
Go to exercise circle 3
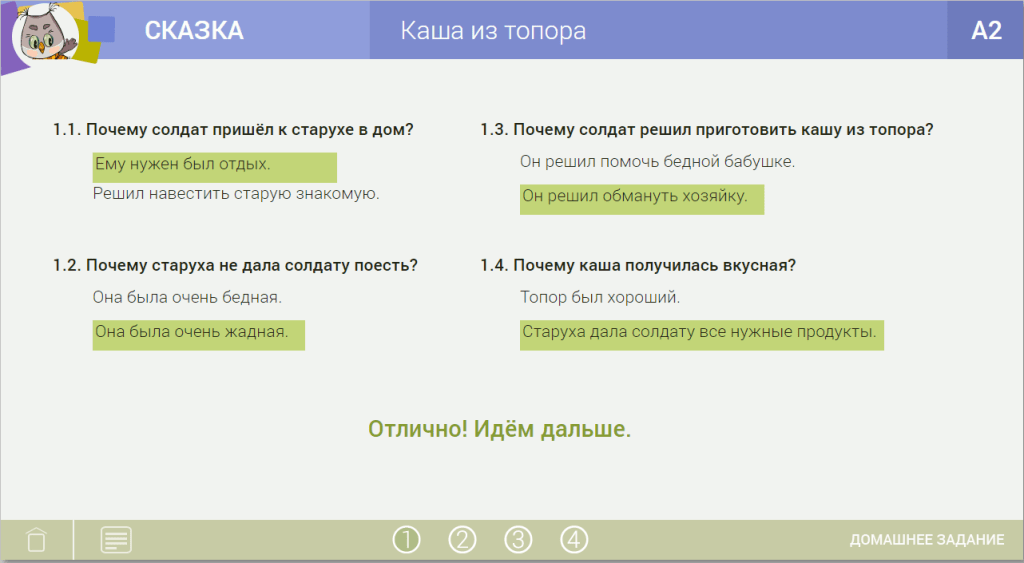pyautogui.click(x=517, y=540)
